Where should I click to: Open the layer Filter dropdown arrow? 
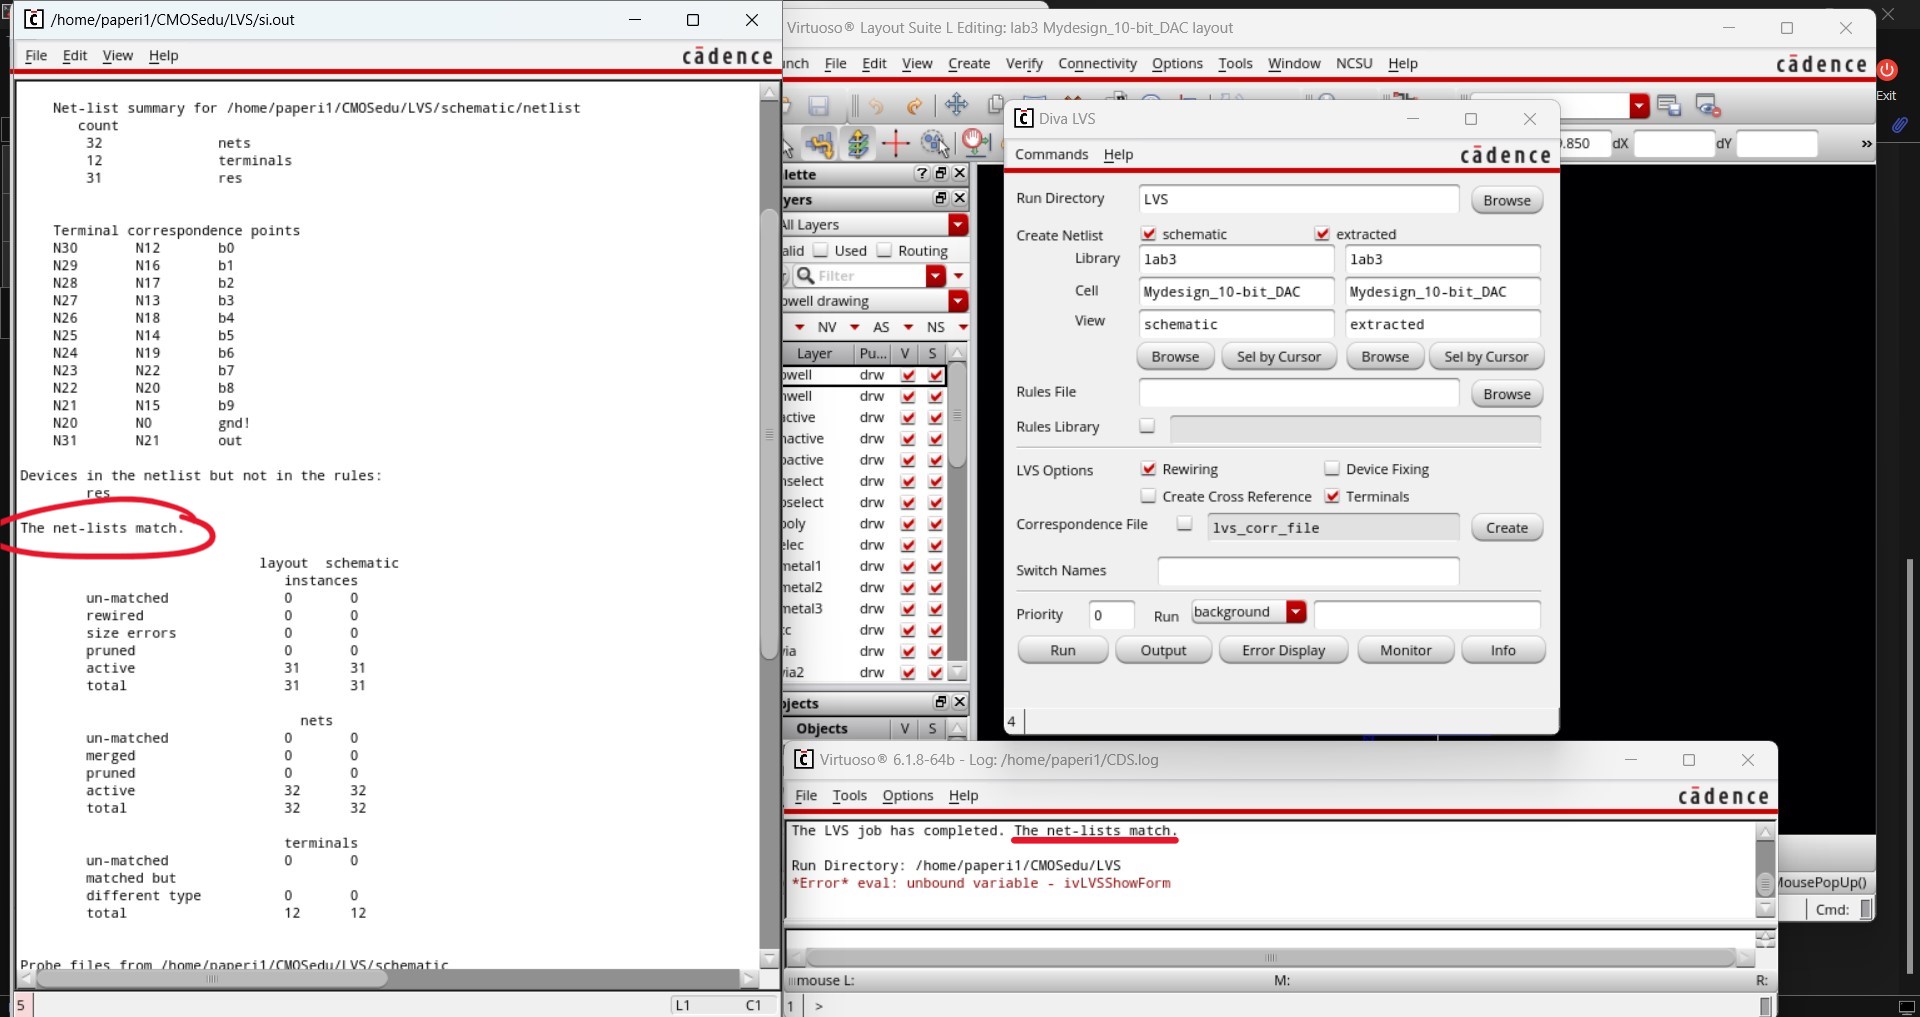pyautogui.click(x=936, y=276)
